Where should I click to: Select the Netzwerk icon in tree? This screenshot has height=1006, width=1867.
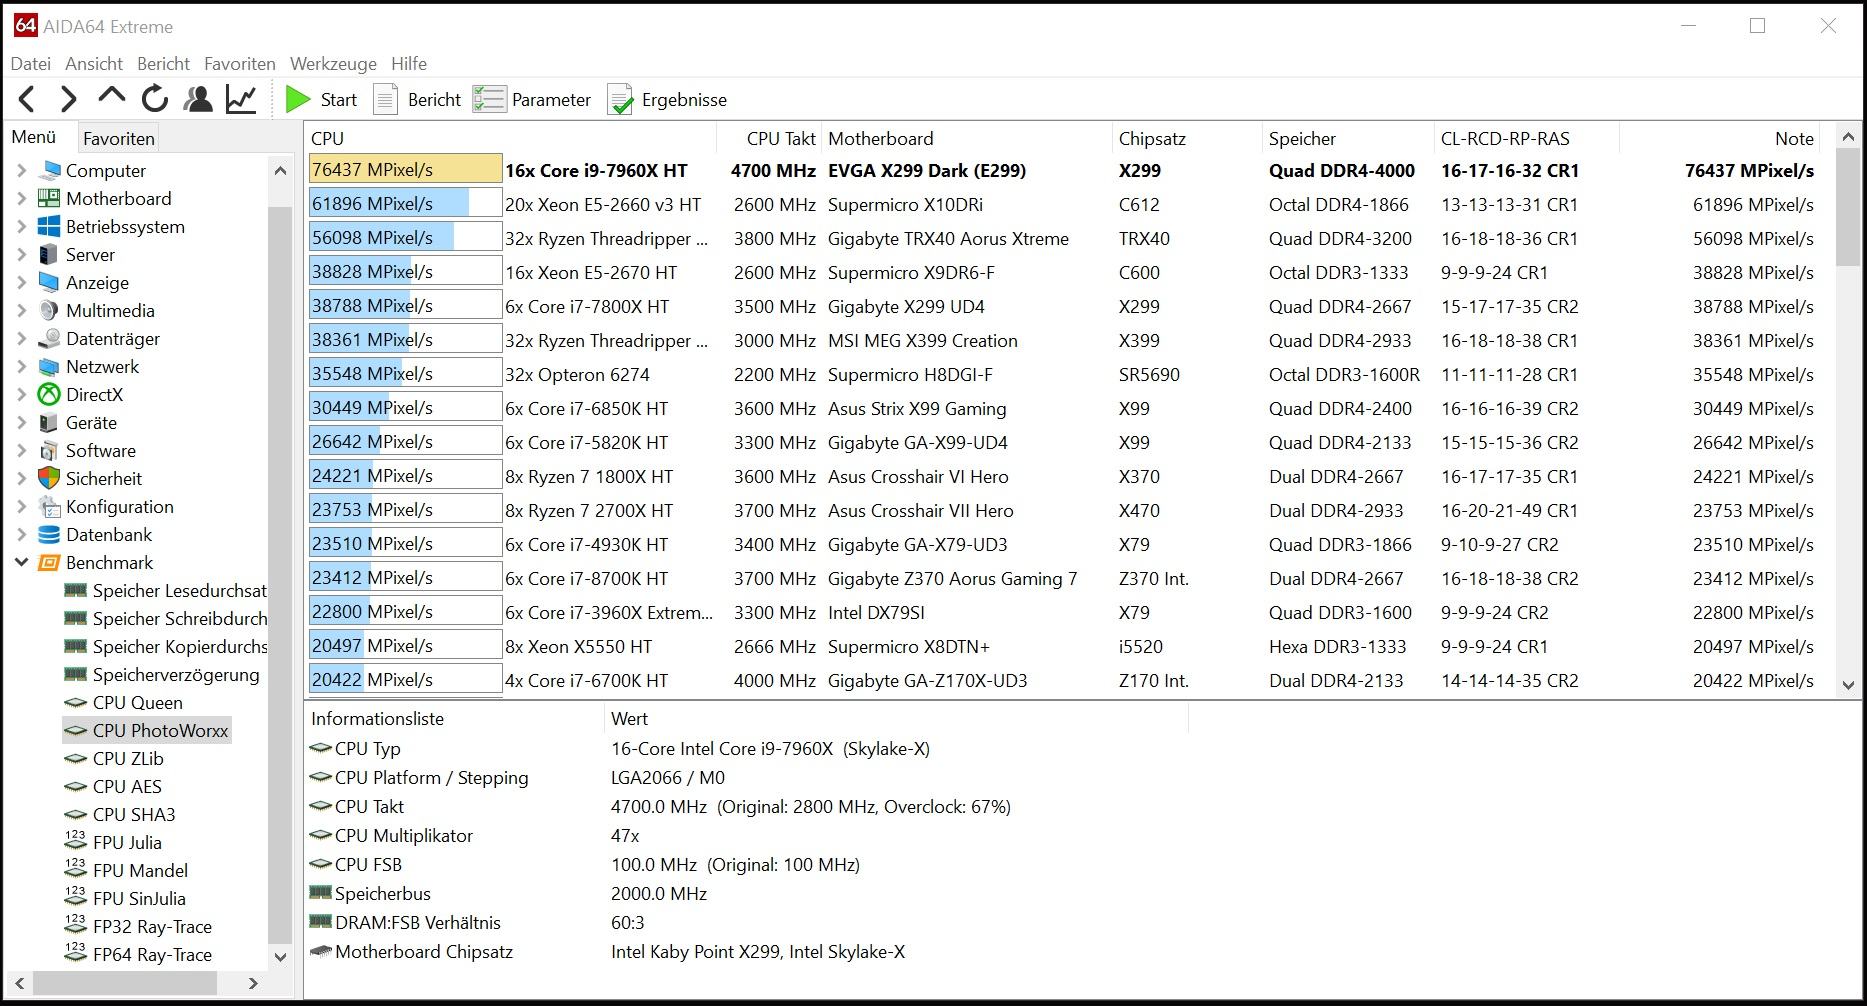tap(49, 367)
